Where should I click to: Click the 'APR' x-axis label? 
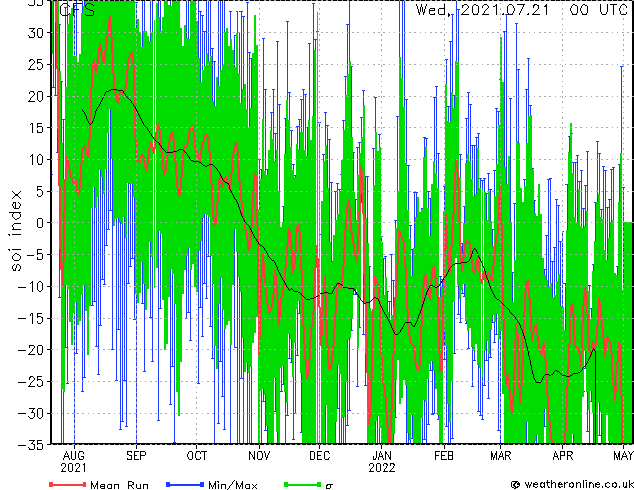562,456
